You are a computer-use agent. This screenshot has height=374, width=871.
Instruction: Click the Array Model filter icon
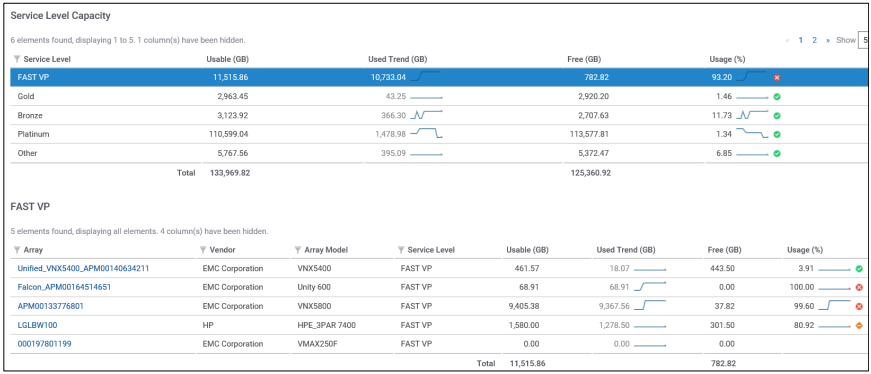297,250
